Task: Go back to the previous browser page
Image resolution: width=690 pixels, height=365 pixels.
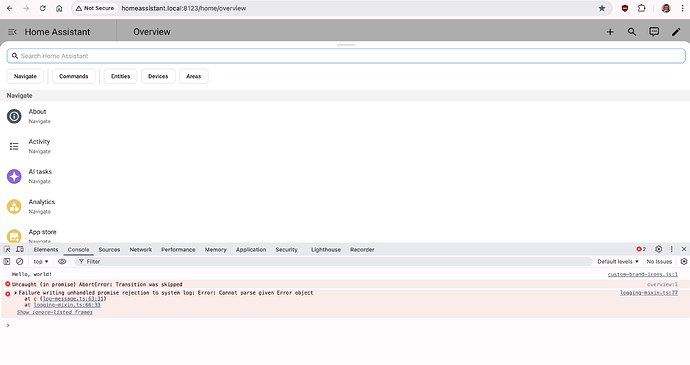Action: [10, 8]
